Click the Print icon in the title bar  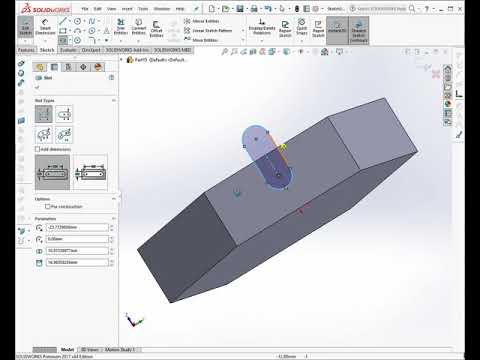(x=254, y=9)
